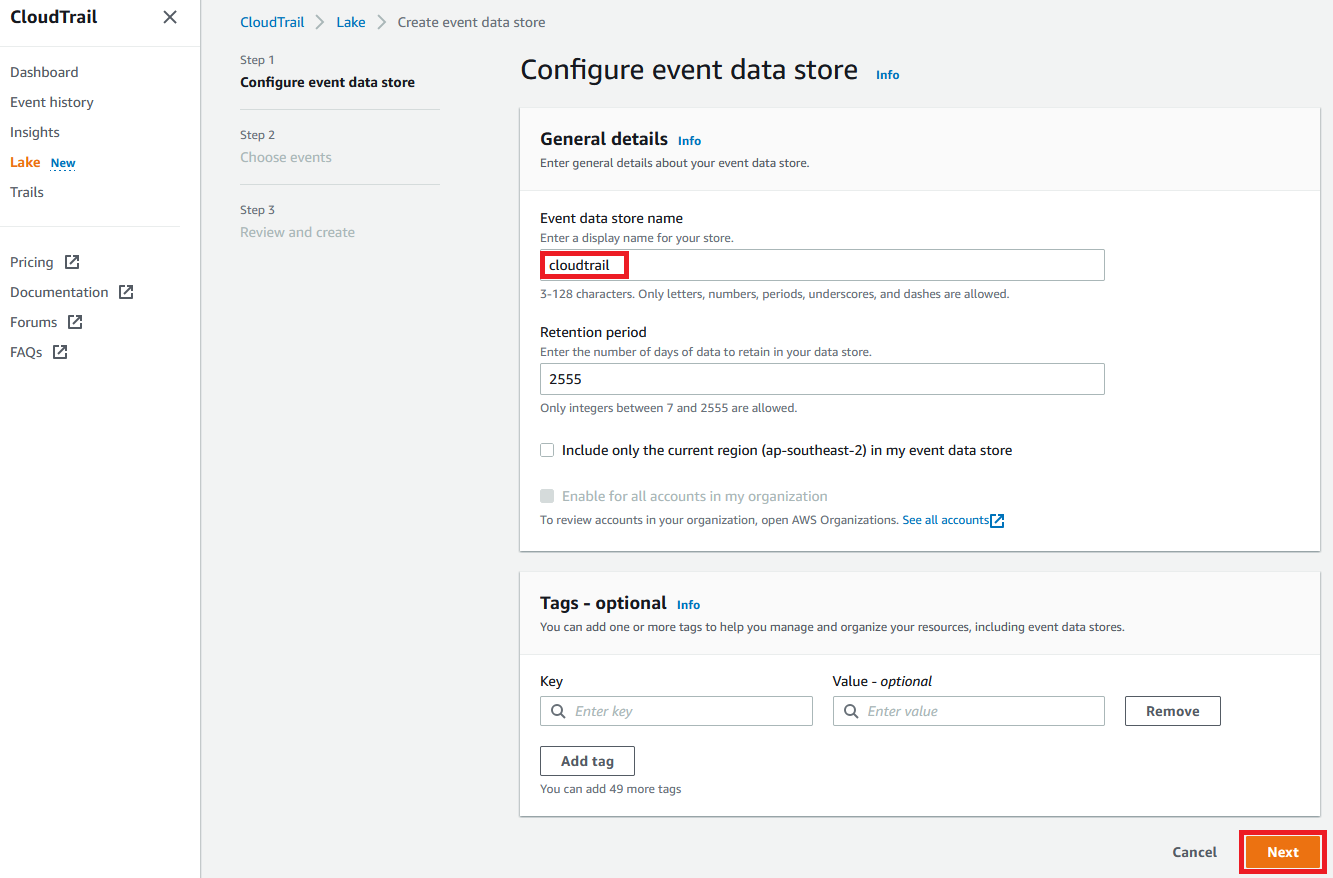Open Info link beside Tags - optional
The height and width of the screenshot is (878, 1333).
point(689,605)
